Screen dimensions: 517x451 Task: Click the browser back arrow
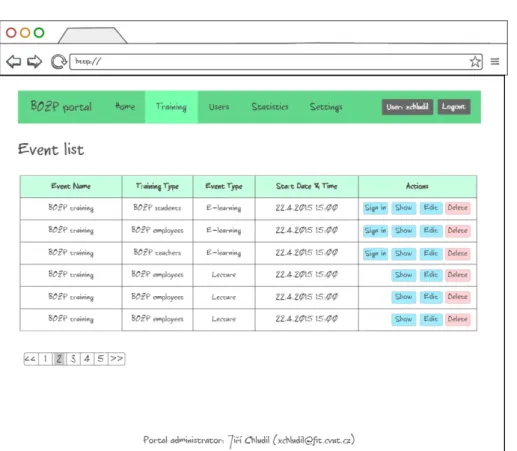point(14,62)
